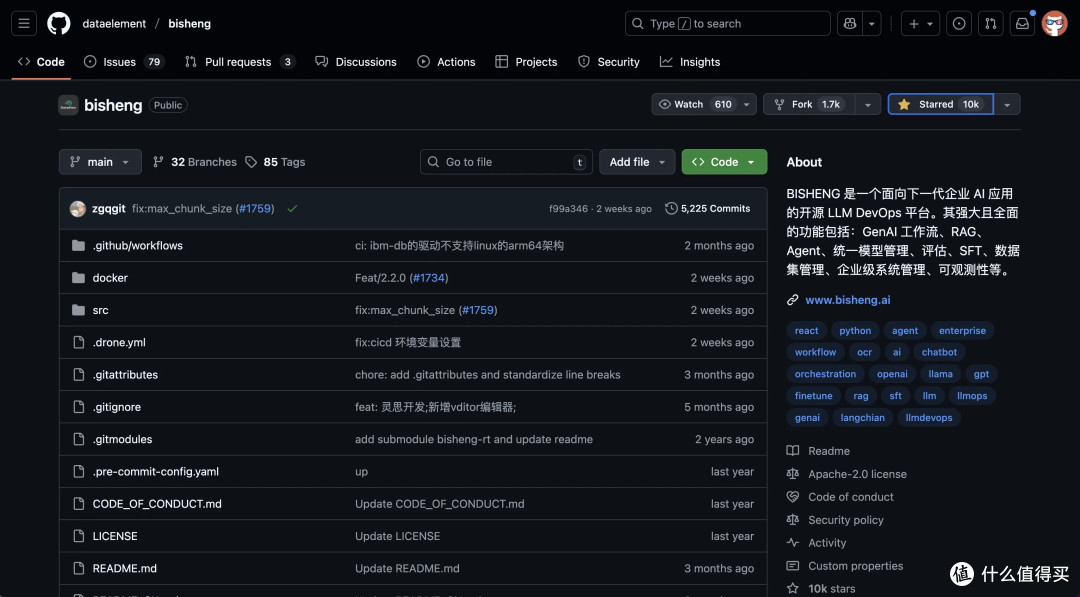Open the main branch selector dropdown
Viewport: 1080px width, 597px height.
pyautogui.click(x=100, y=162)
